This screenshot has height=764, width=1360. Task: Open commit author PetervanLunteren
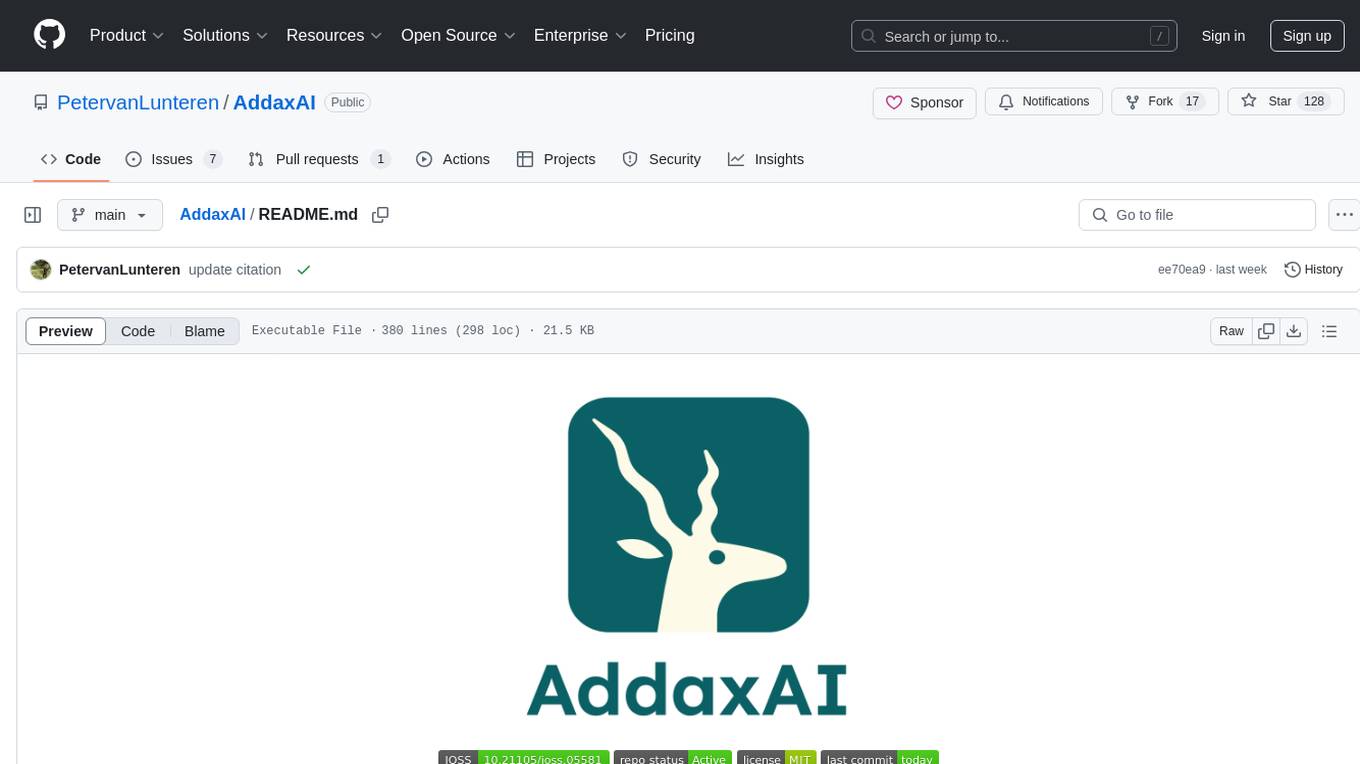120,270
